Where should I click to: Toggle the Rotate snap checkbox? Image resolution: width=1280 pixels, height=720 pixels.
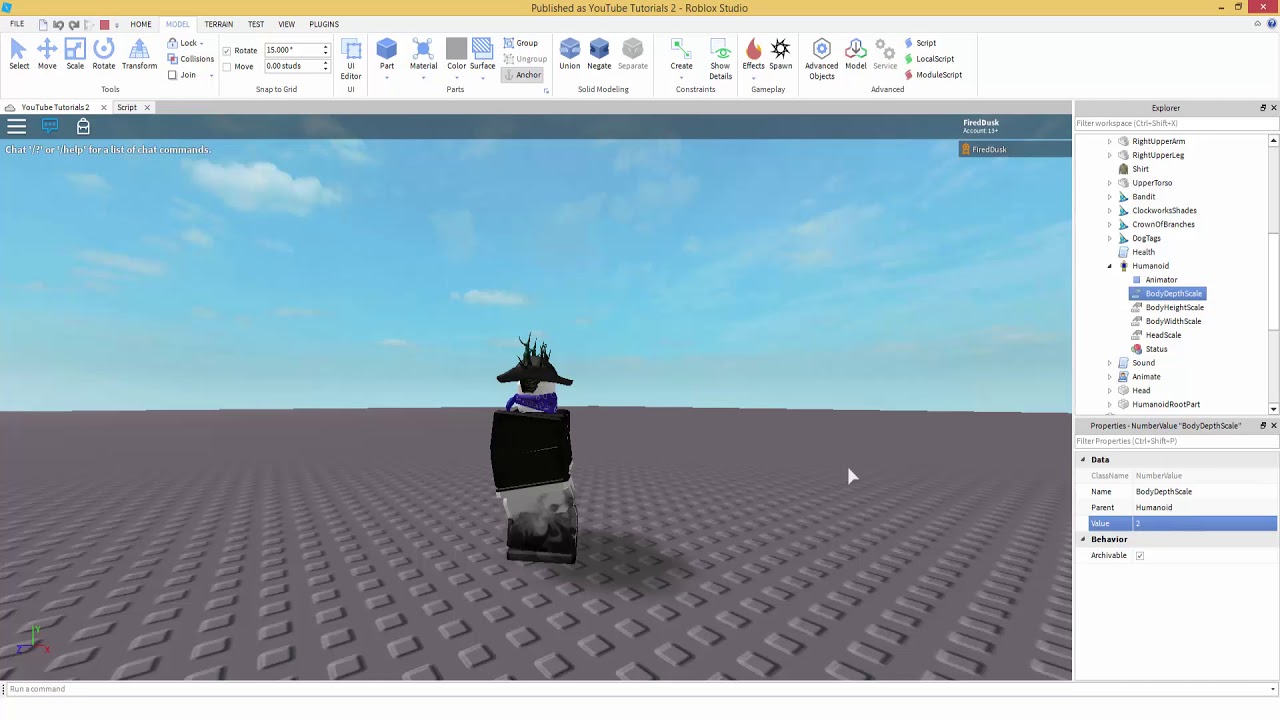click(x=227, y=51)
